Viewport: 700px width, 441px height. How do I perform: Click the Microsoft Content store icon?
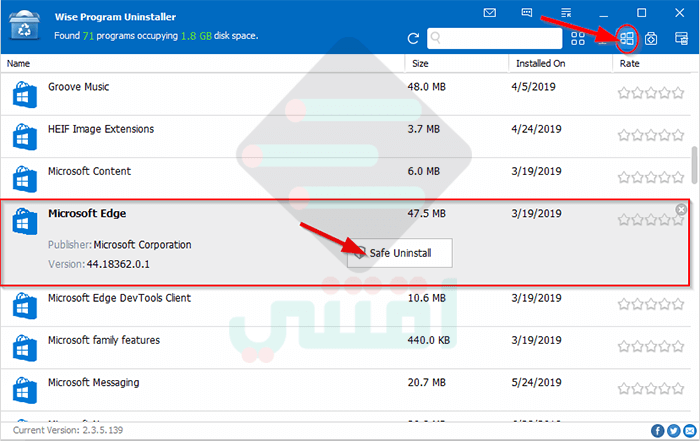[25, 179]
